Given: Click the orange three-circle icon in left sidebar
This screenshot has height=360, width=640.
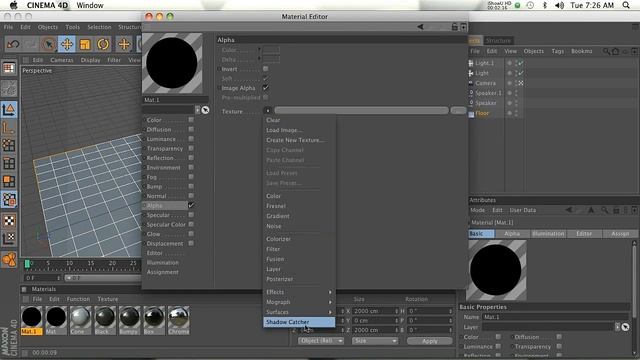Looking at the screenshot, I should 9,259.
